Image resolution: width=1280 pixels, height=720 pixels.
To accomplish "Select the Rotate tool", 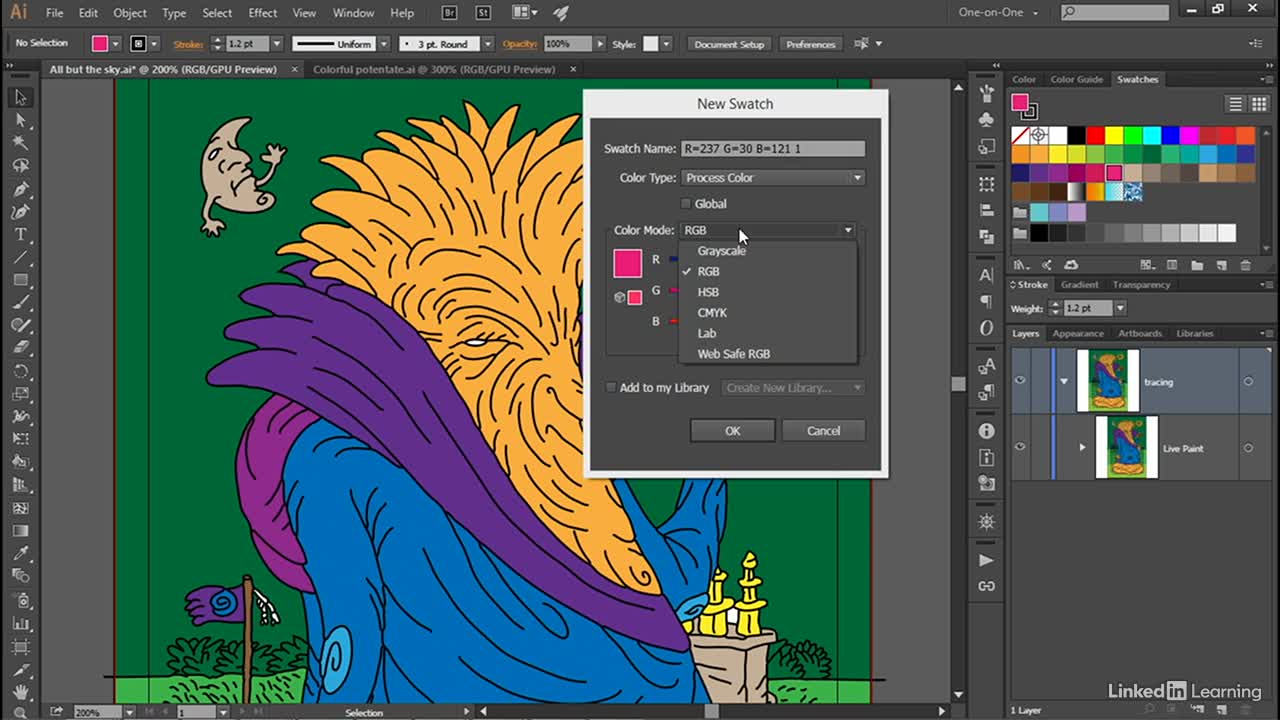I will tap(20, 371).
